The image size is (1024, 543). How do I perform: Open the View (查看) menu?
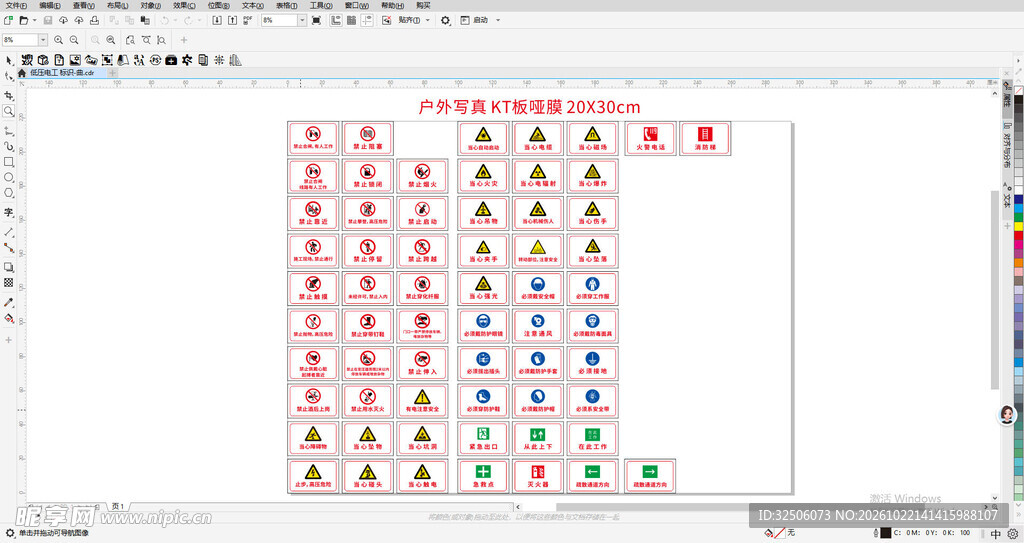[x=84, y=5]
